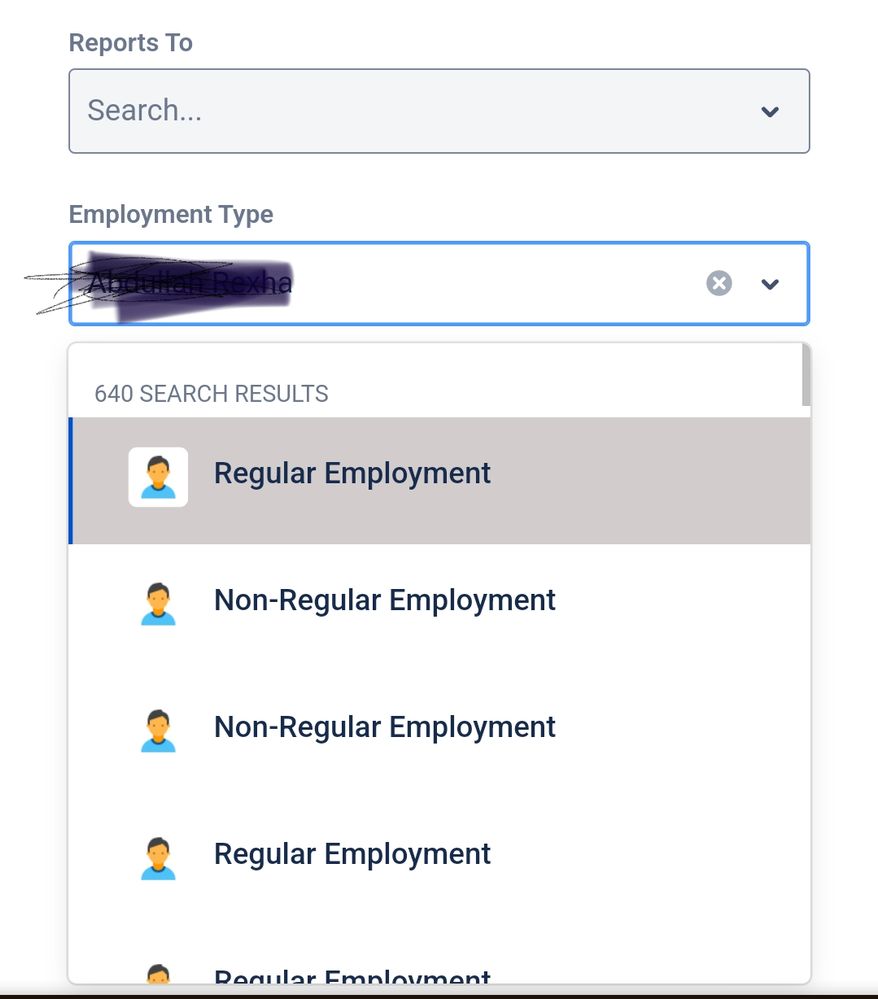Pick the second Non-Regular Employment entry
The width and height of the screenshot is (878, 999).
[x=439, y=728]
